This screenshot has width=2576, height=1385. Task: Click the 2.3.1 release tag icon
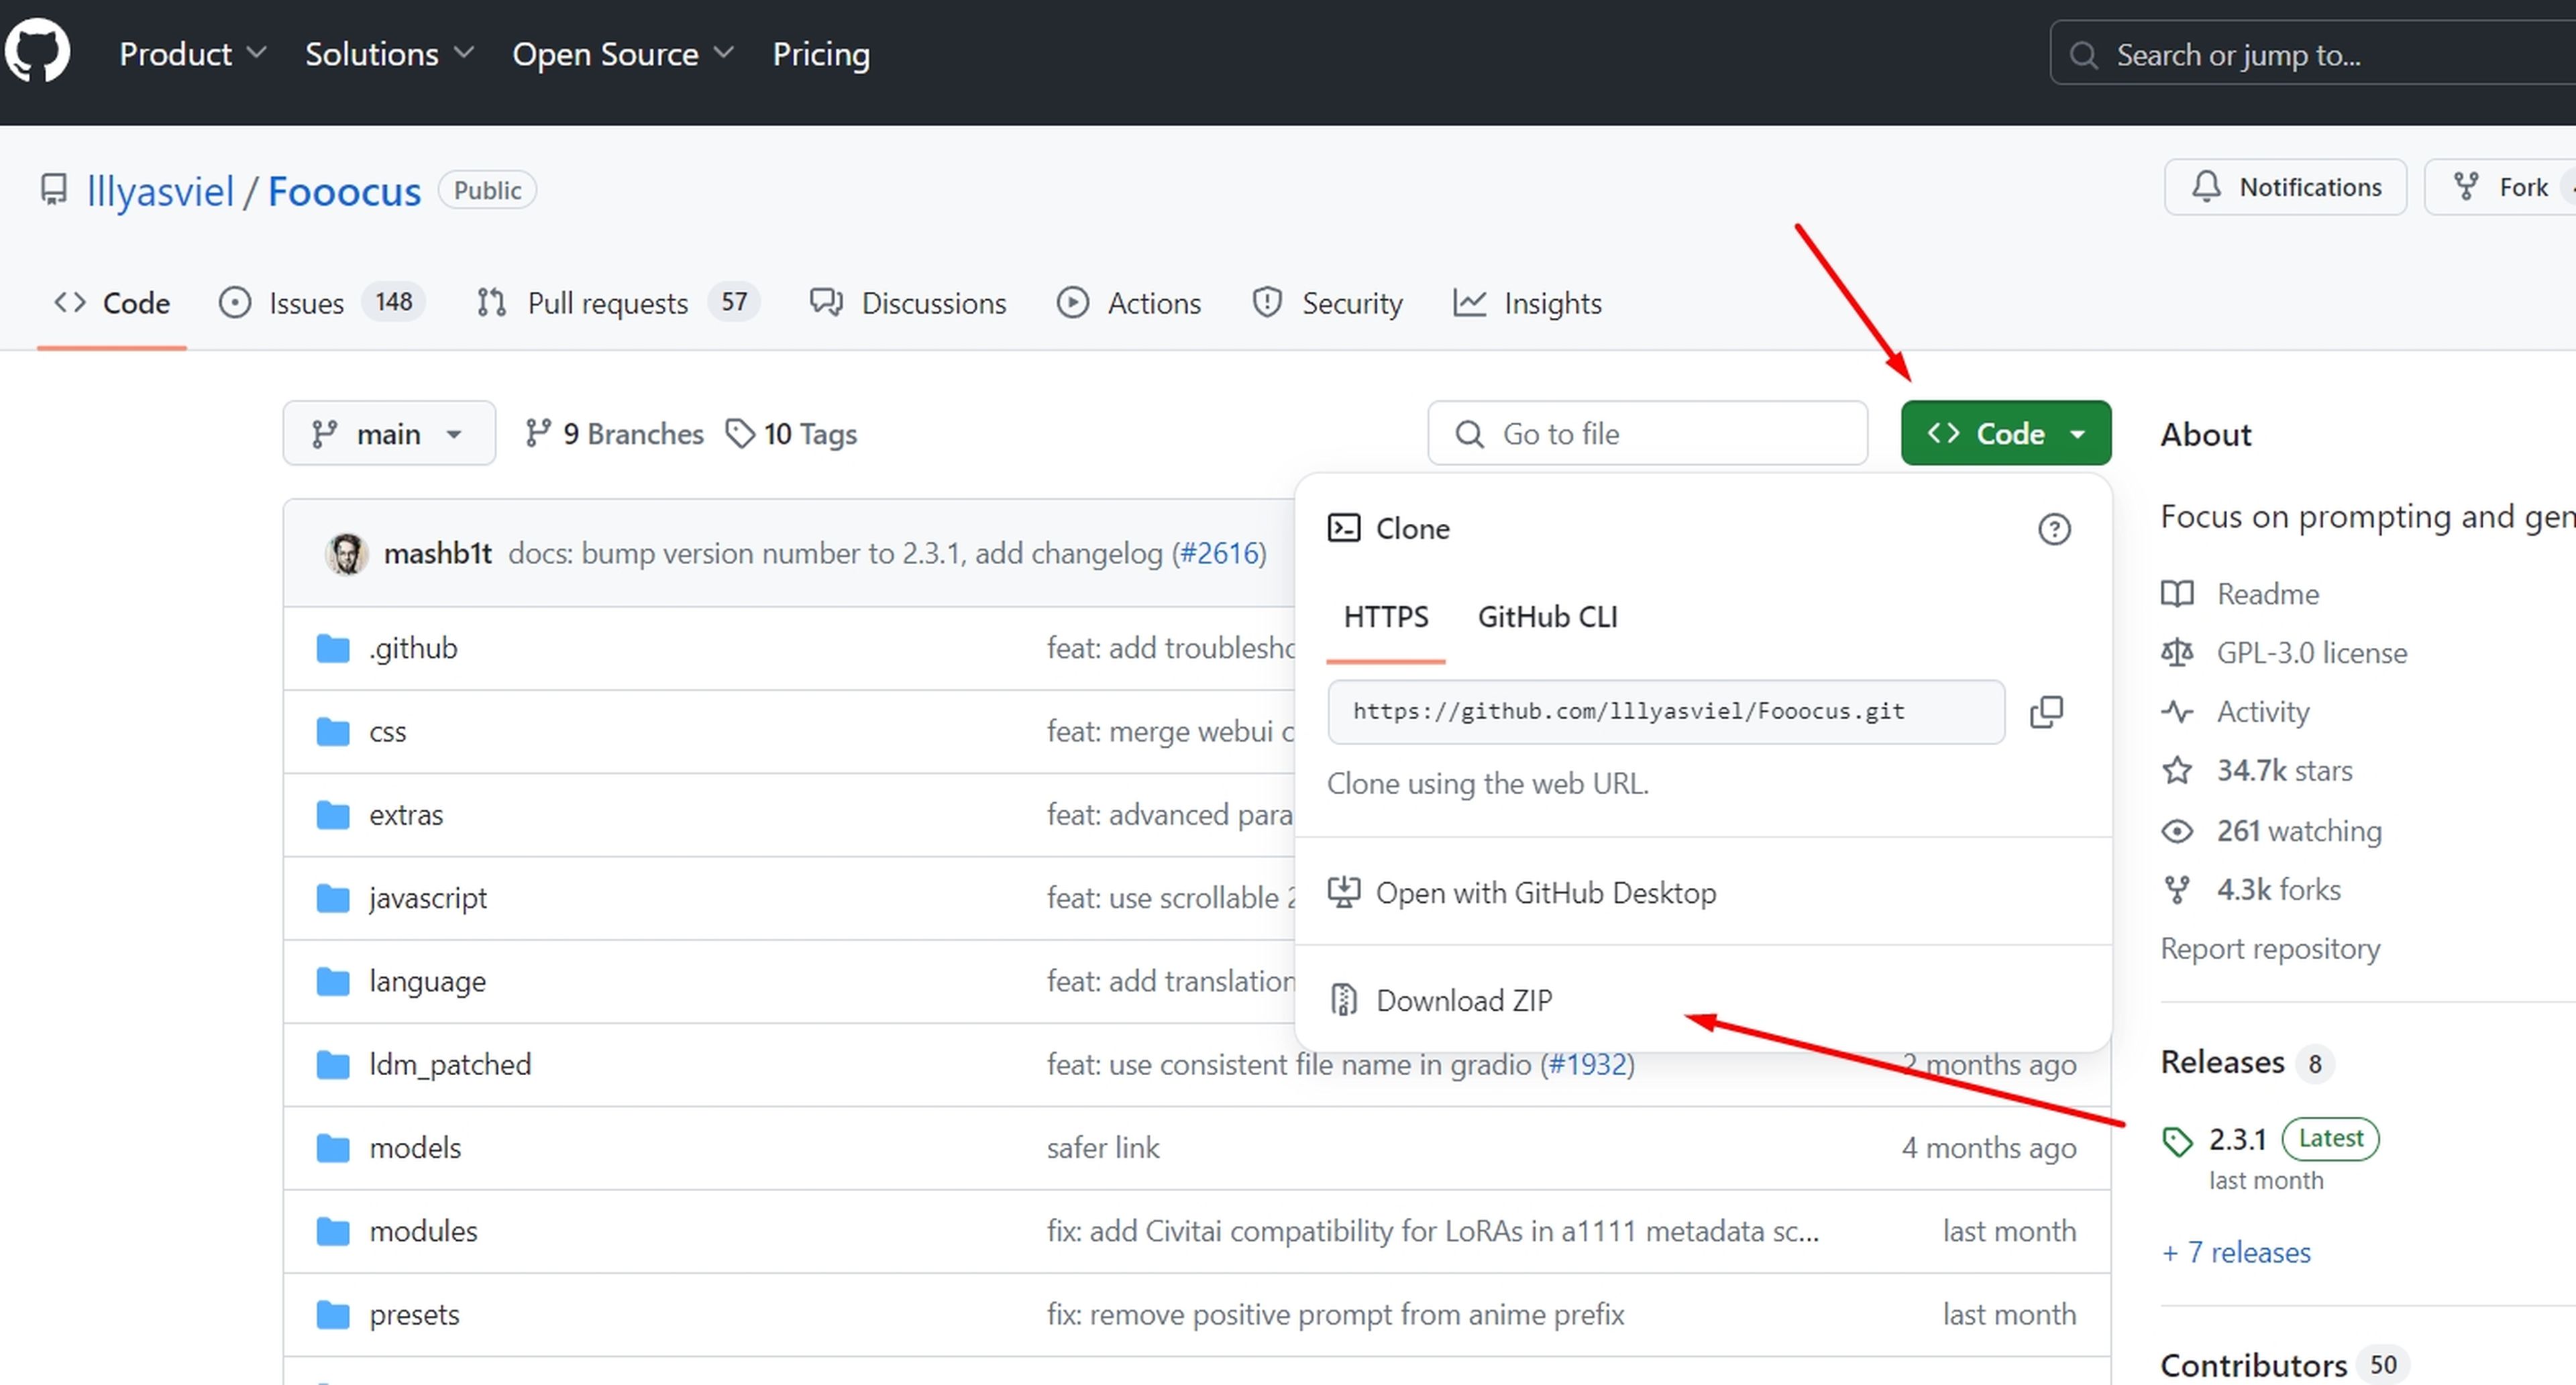click(2177, 1141)
